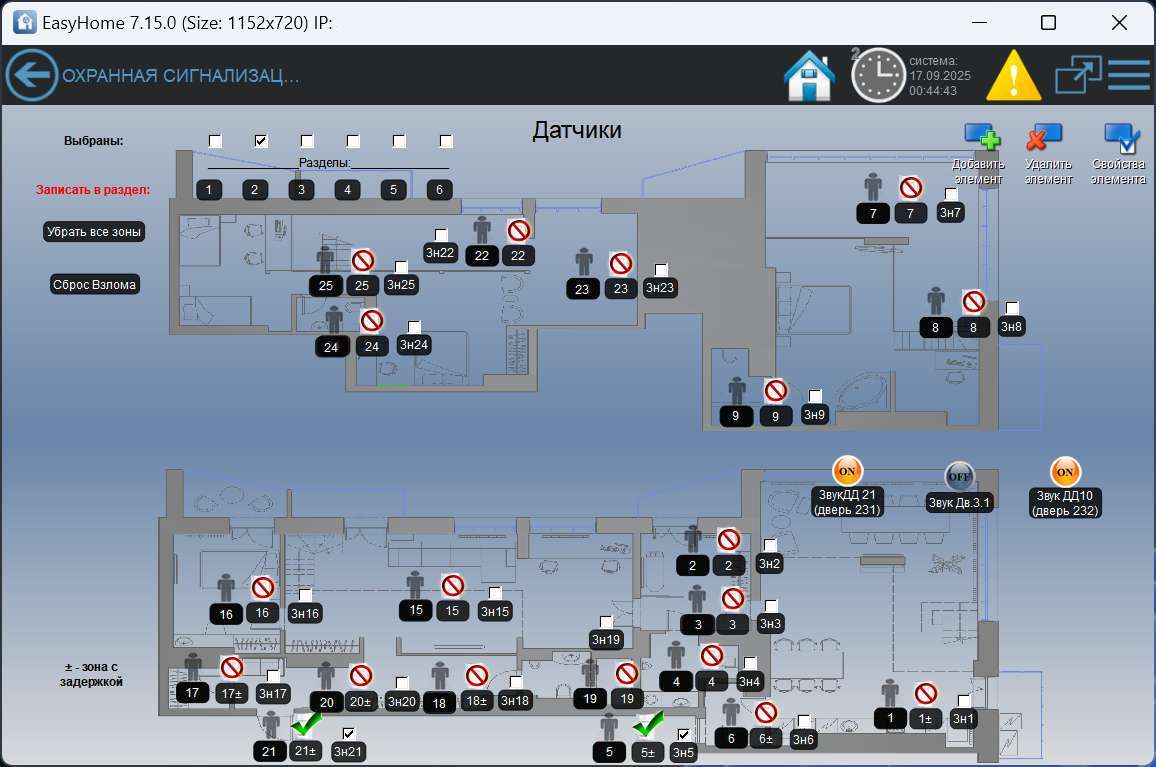Click the clock icon showing system time
The height and width of the screenshot is (767, 1156).
(879, 73)
